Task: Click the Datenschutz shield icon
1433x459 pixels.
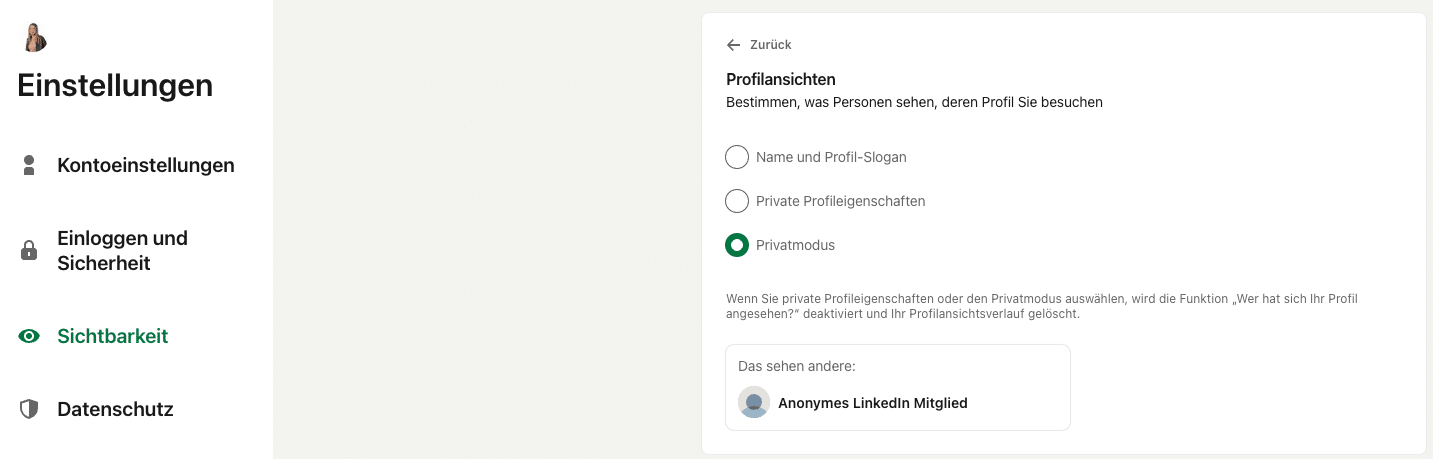Action: pos(29,409)
